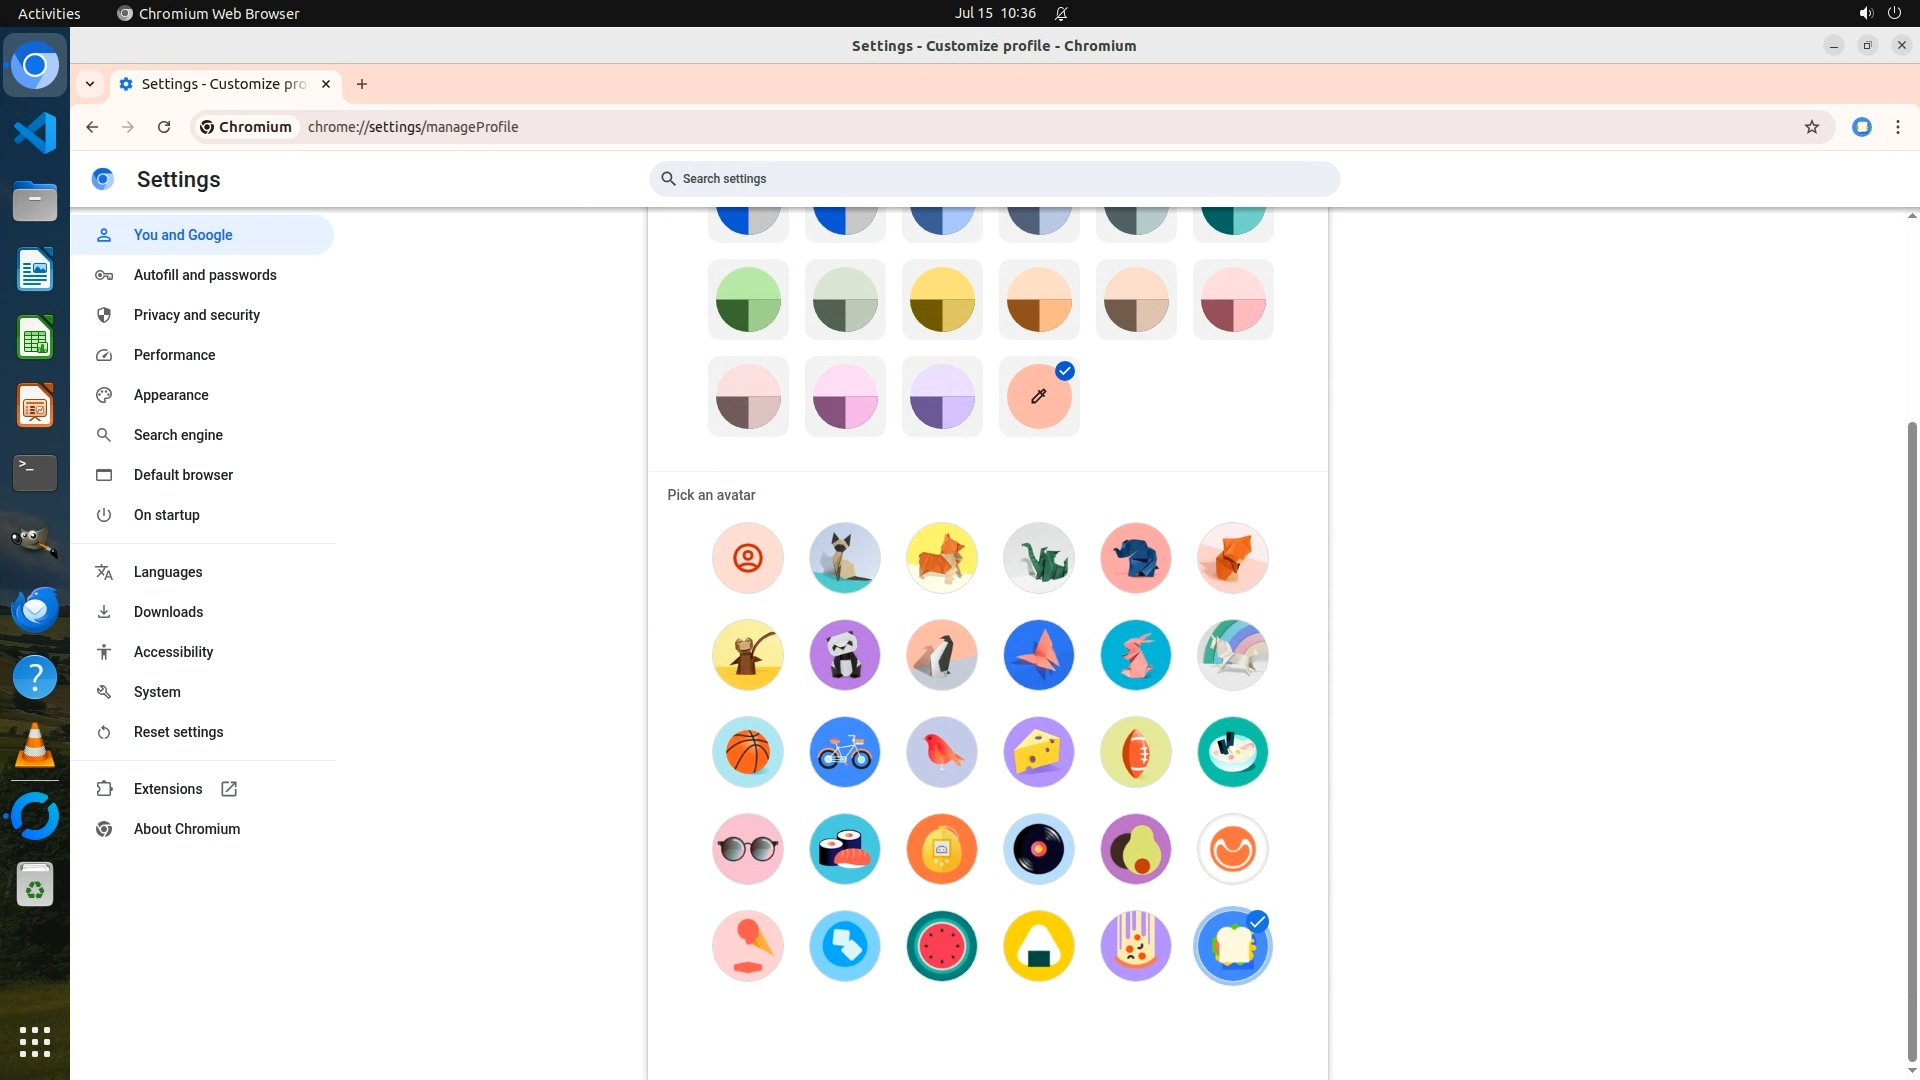This screenshot has height=1080, width=1920.
Task: Open the profile button in toolbar
Action: click(1861, 127)
